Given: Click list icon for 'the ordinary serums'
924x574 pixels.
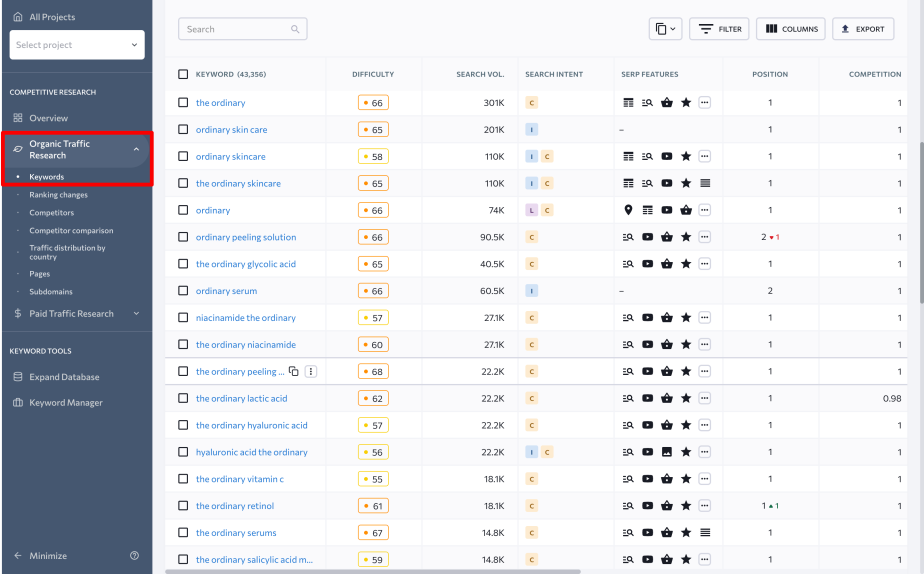Looking at the screenshot, I should [x=705, y=532].
